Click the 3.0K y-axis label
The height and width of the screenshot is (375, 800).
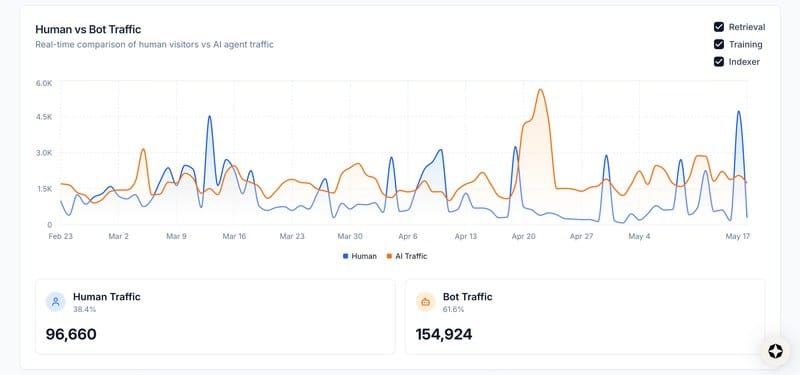pos(44,153)
